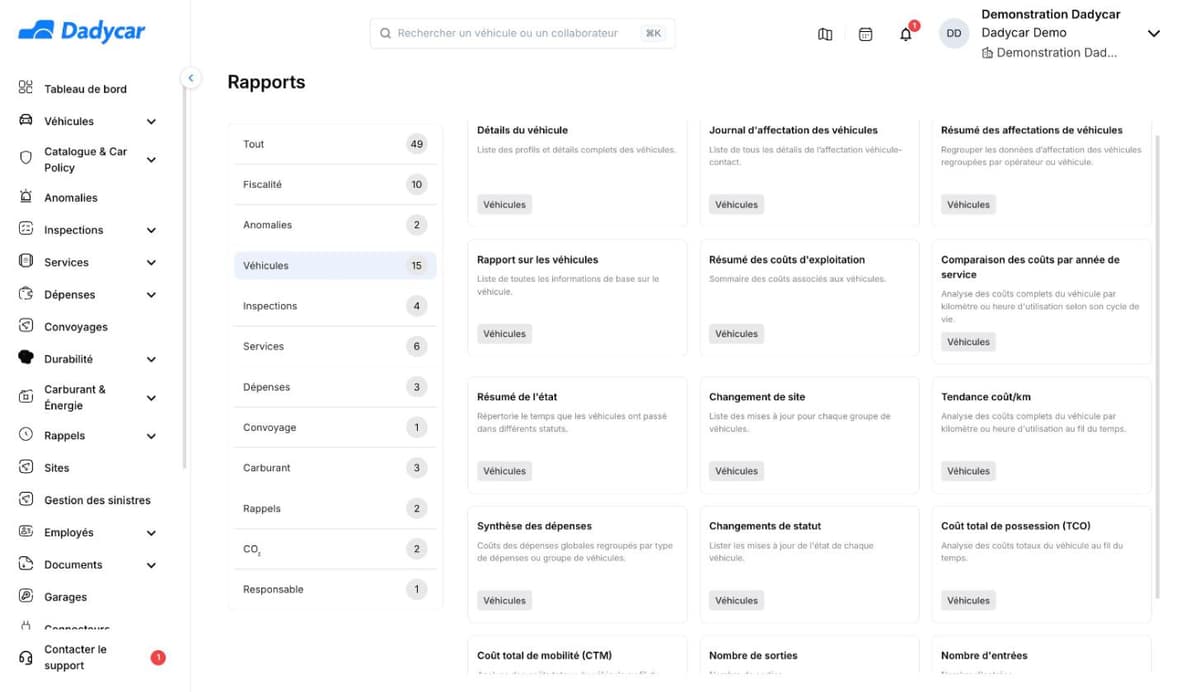Open the Détails du véhicule report
Viewport: 1200px width, 692px height.
577,171
